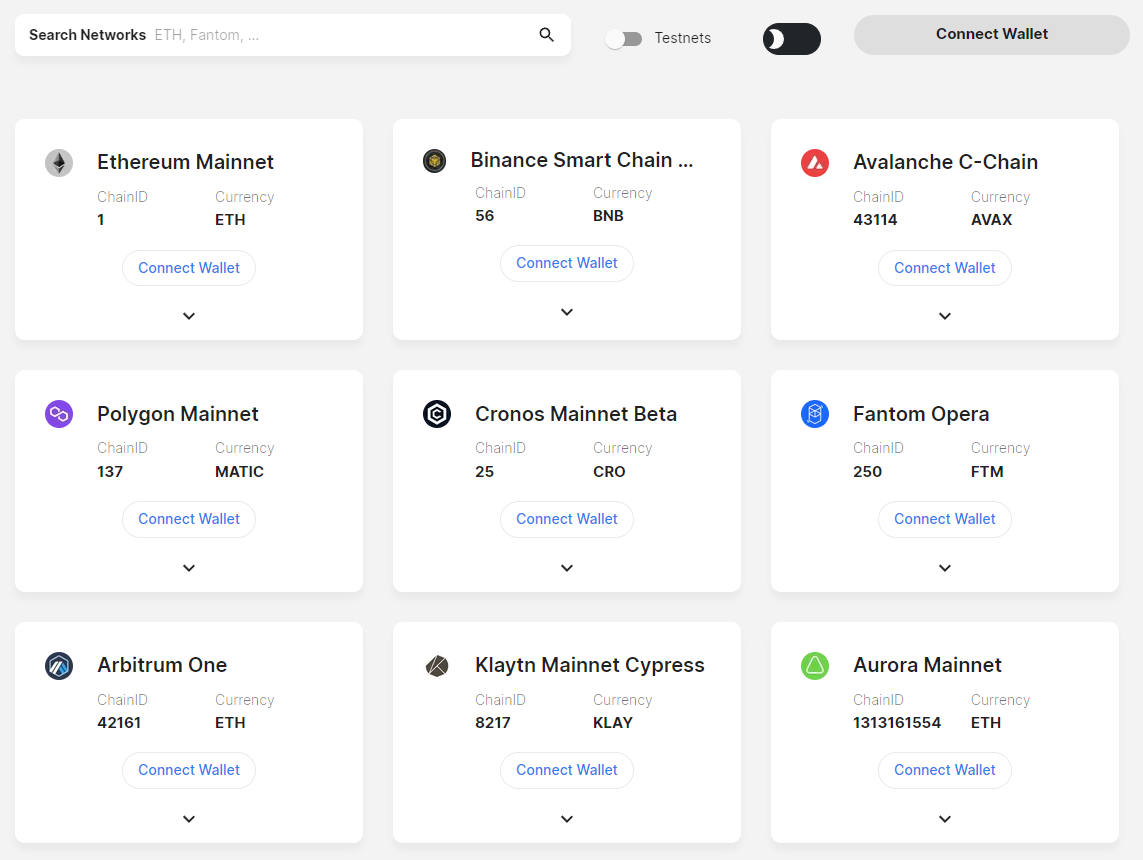1143x860 pixels.
Task: Click the Arbitrum One logo icon
Action: (59, 666)
